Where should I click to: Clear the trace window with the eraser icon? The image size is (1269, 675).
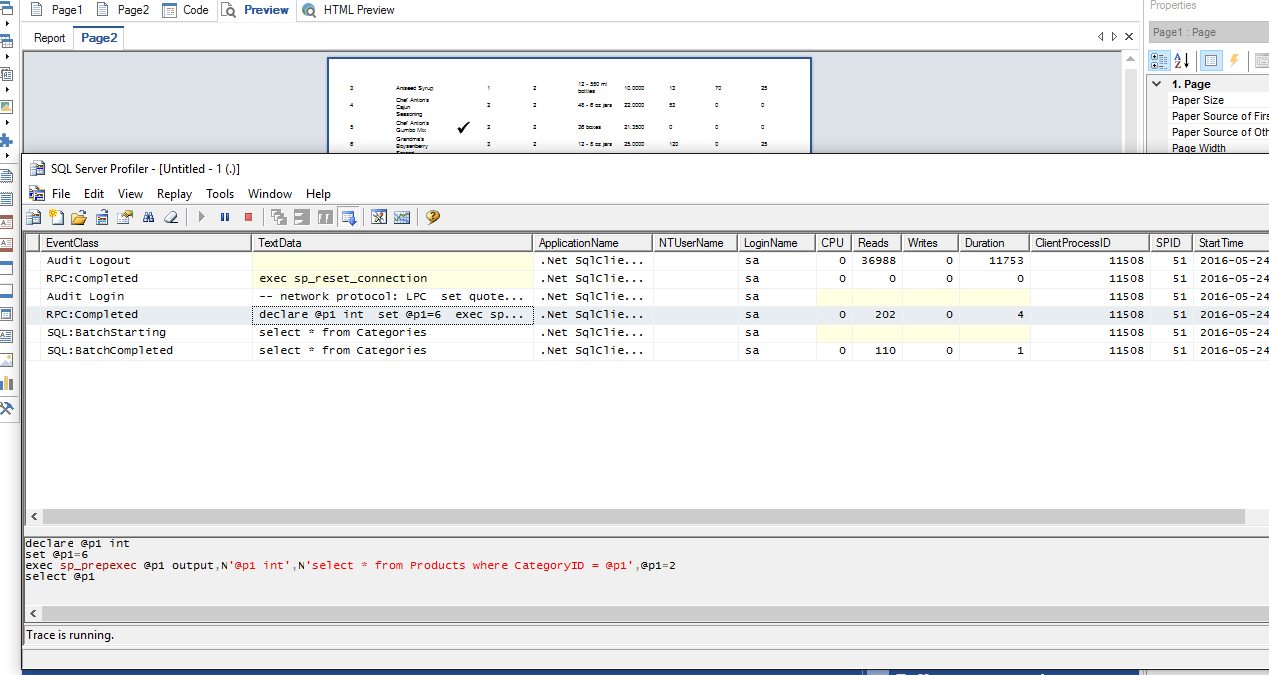[171, 217]
